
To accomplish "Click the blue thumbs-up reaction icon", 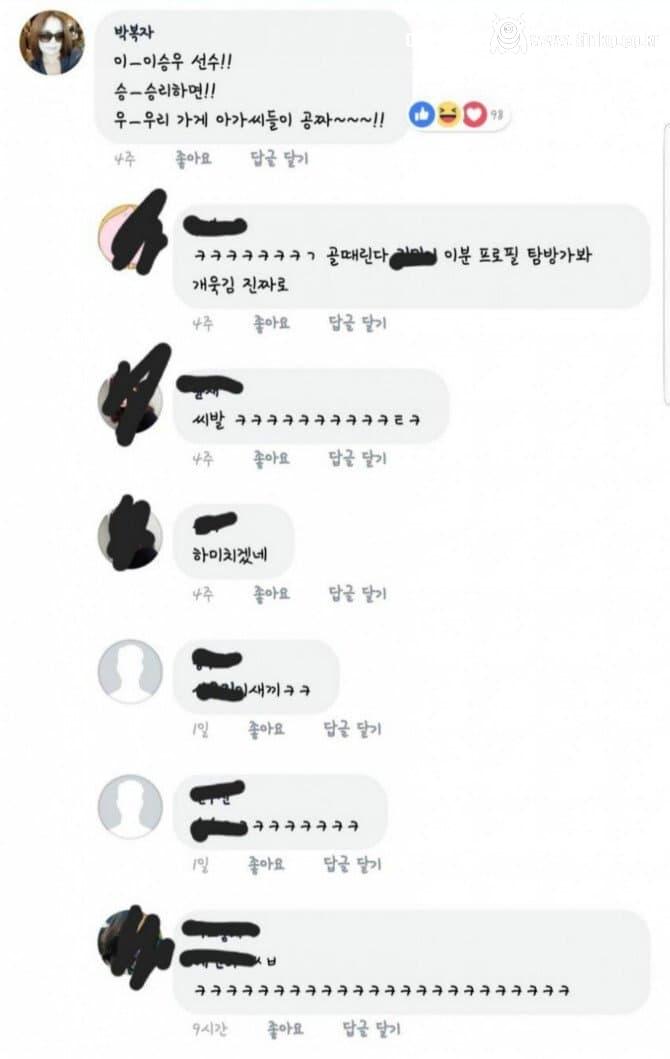I will 421,115.
